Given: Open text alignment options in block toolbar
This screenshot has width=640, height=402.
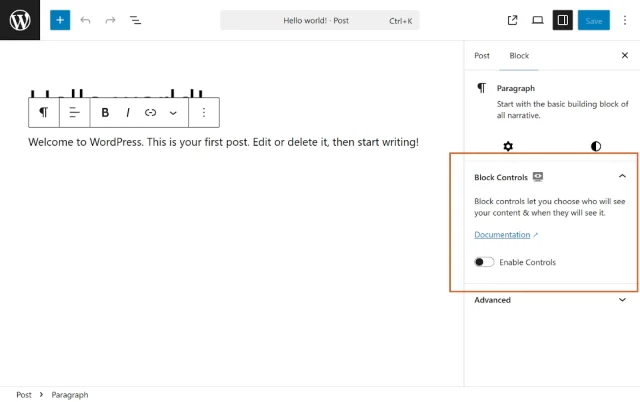Looking at the screenshot, I should 74,112.
